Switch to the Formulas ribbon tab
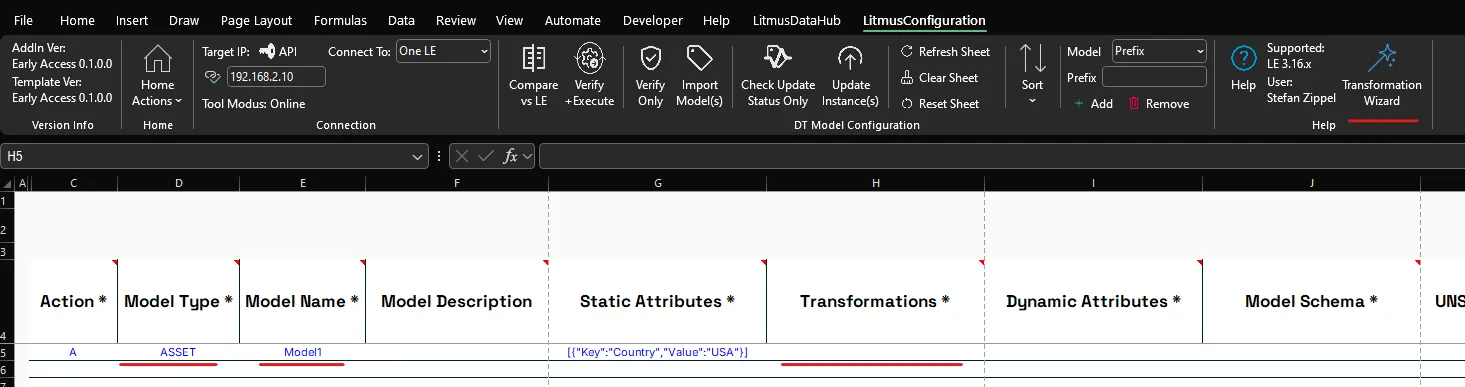 click(x=340, y=20)
